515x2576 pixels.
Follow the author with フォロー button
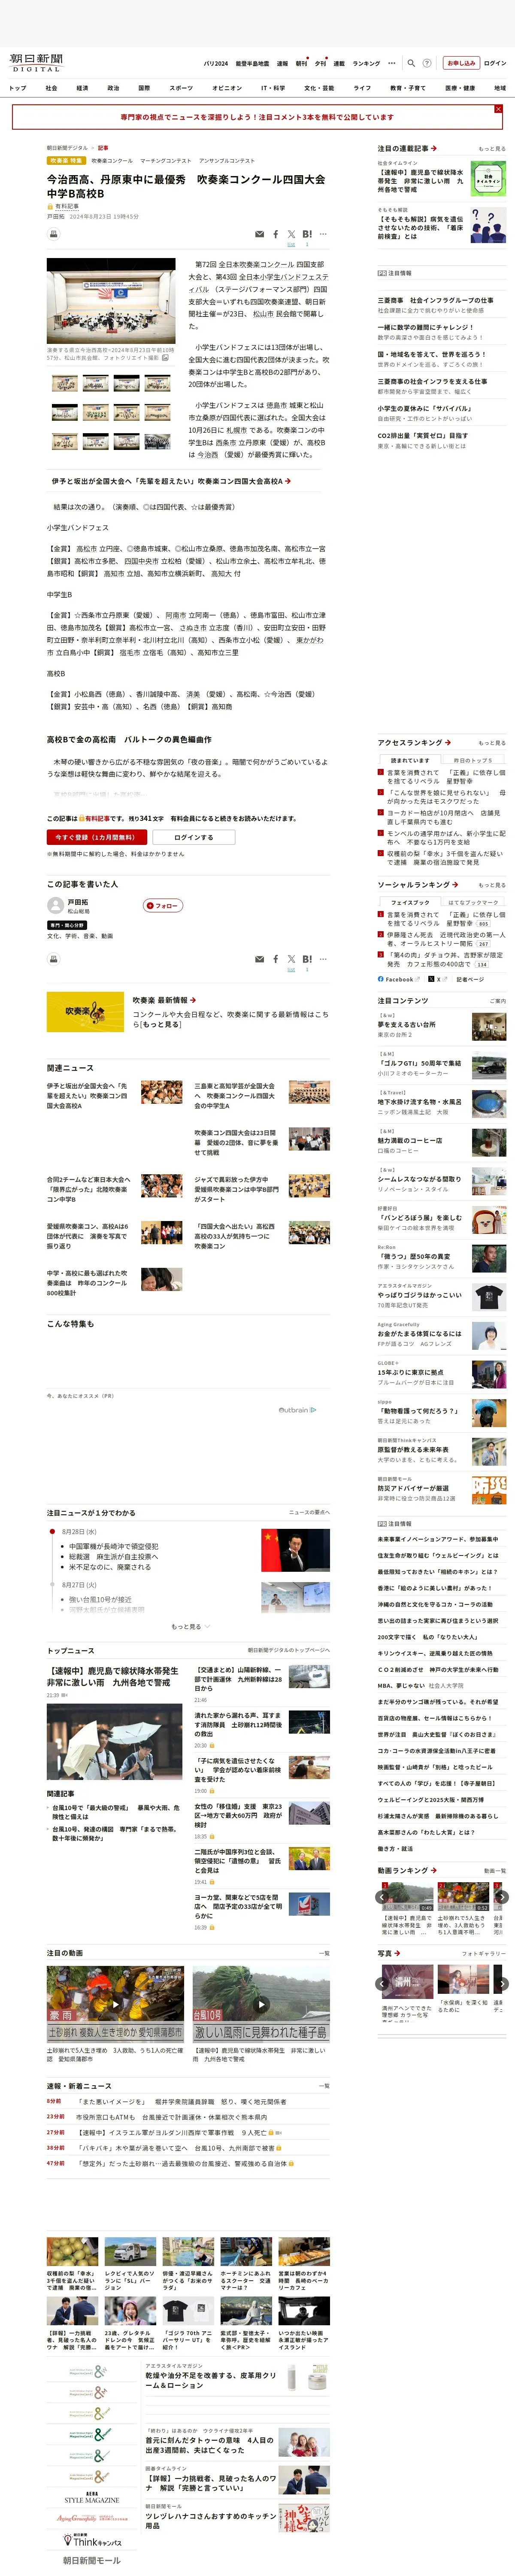pos(163,906)
